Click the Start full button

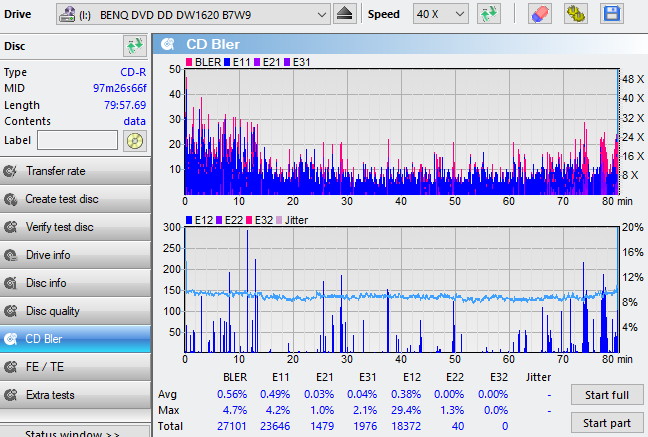point(607,395)
